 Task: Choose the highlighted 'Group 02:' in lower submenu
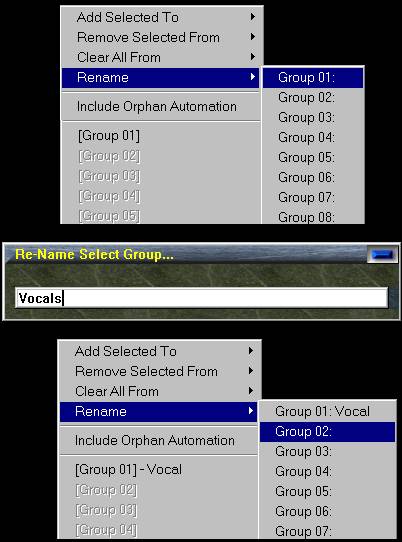(328, 431)
